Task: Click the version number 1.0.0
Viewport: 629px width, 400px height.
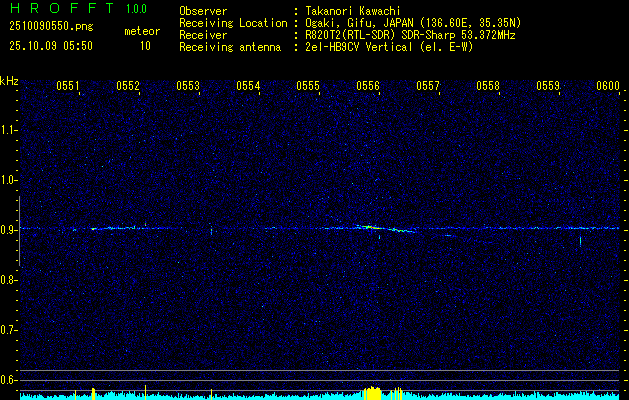Action: click(x=136, y=9)
